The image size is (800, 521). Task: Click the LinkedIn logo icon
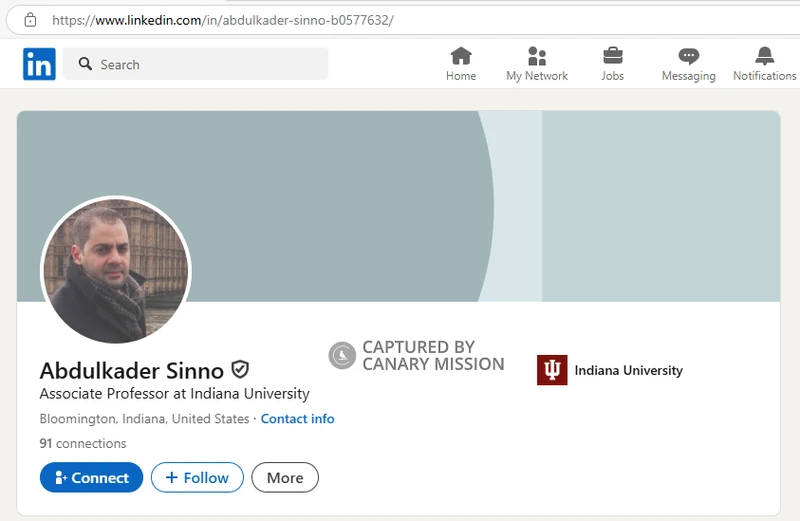click(x=39, y=64)
